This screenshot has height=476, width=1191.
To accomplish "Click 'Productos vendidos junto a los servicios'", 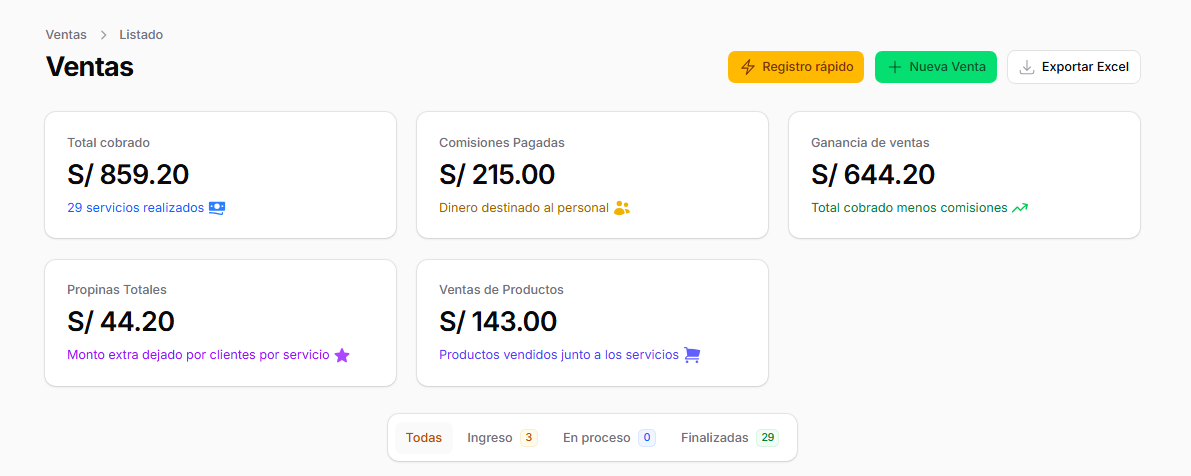I will tap(558, 355).
